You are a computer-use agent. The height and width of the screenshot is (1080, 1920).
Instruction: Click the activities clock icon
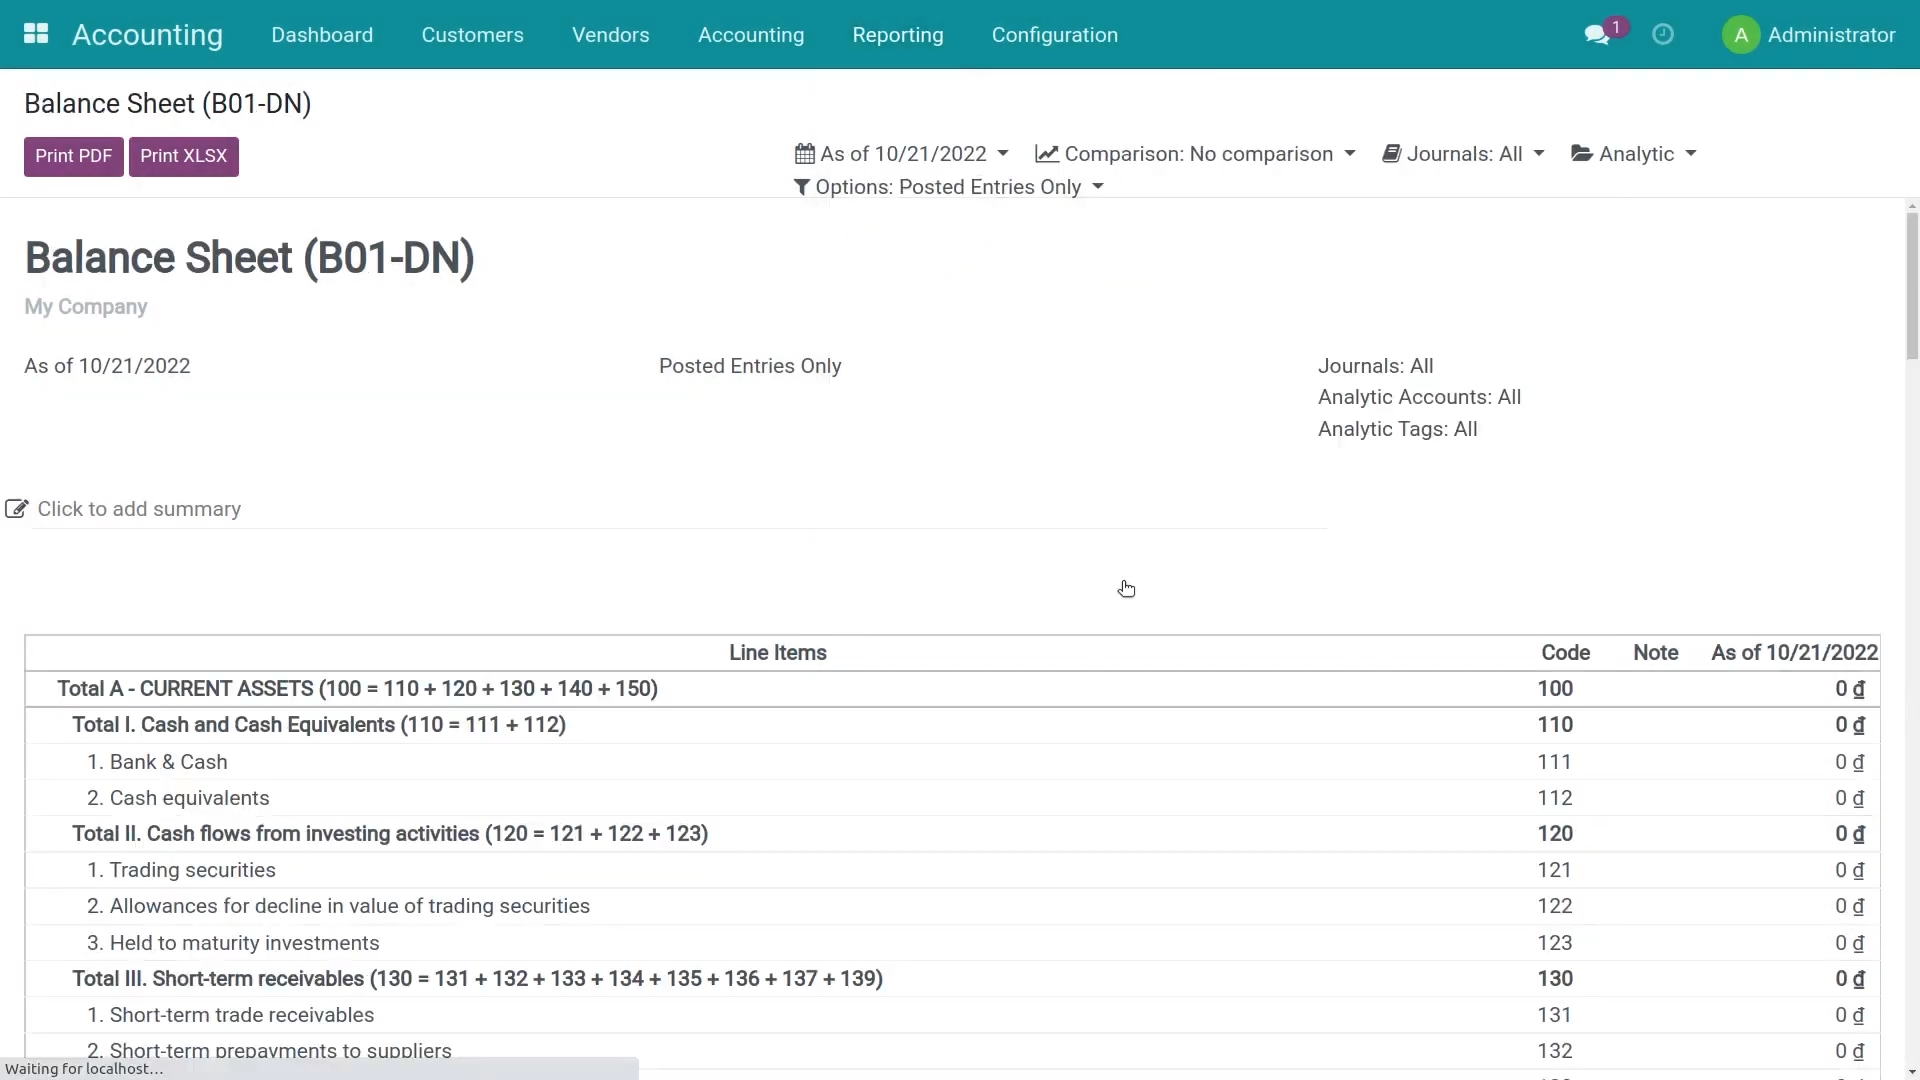coord(1663,35)
